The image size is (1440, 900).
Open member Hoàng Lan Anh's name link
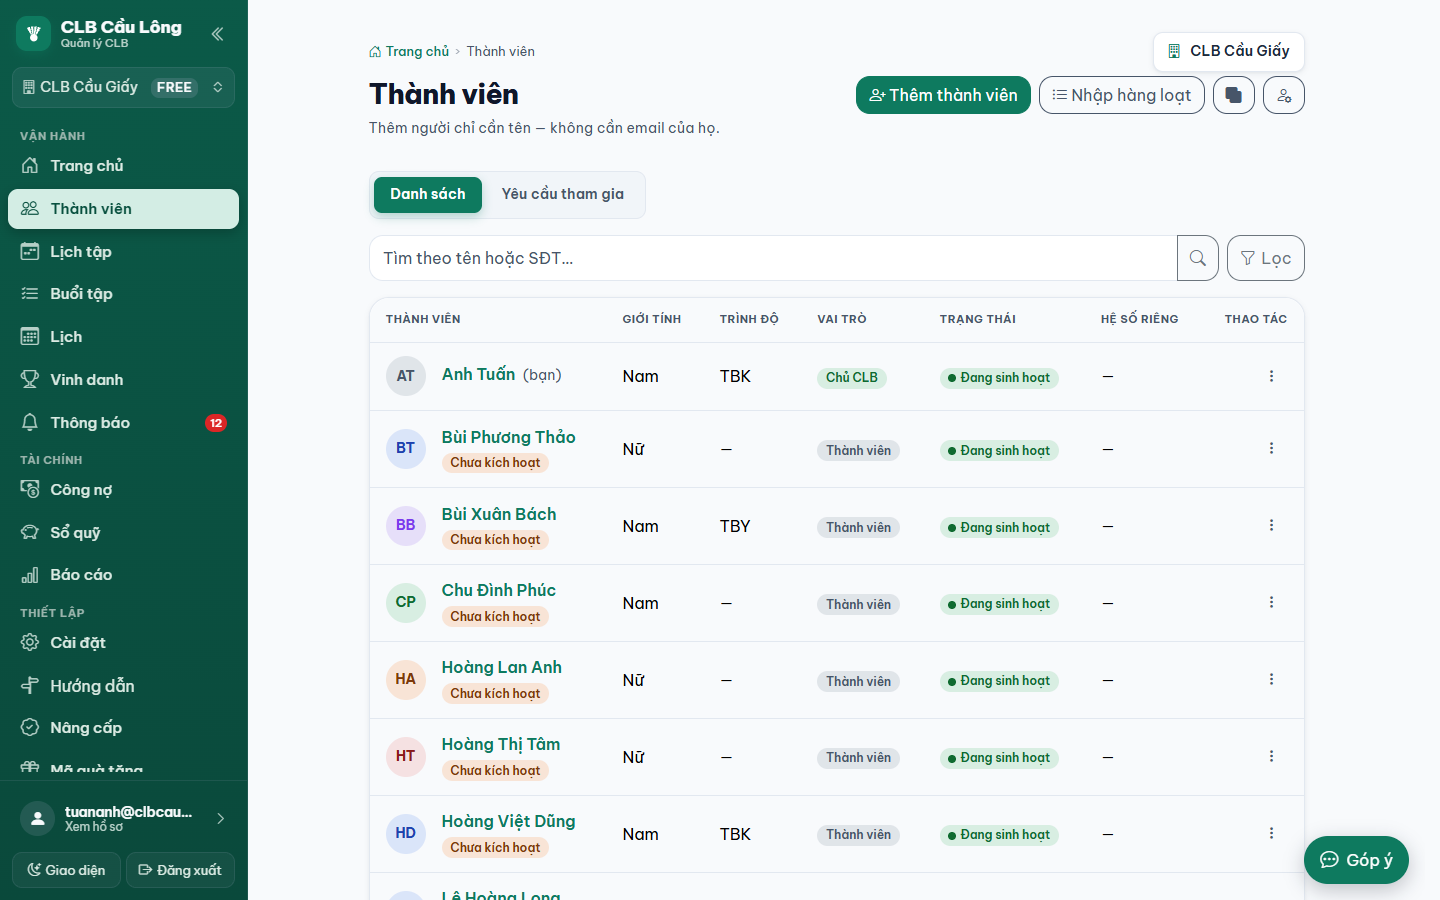[502, 667]
